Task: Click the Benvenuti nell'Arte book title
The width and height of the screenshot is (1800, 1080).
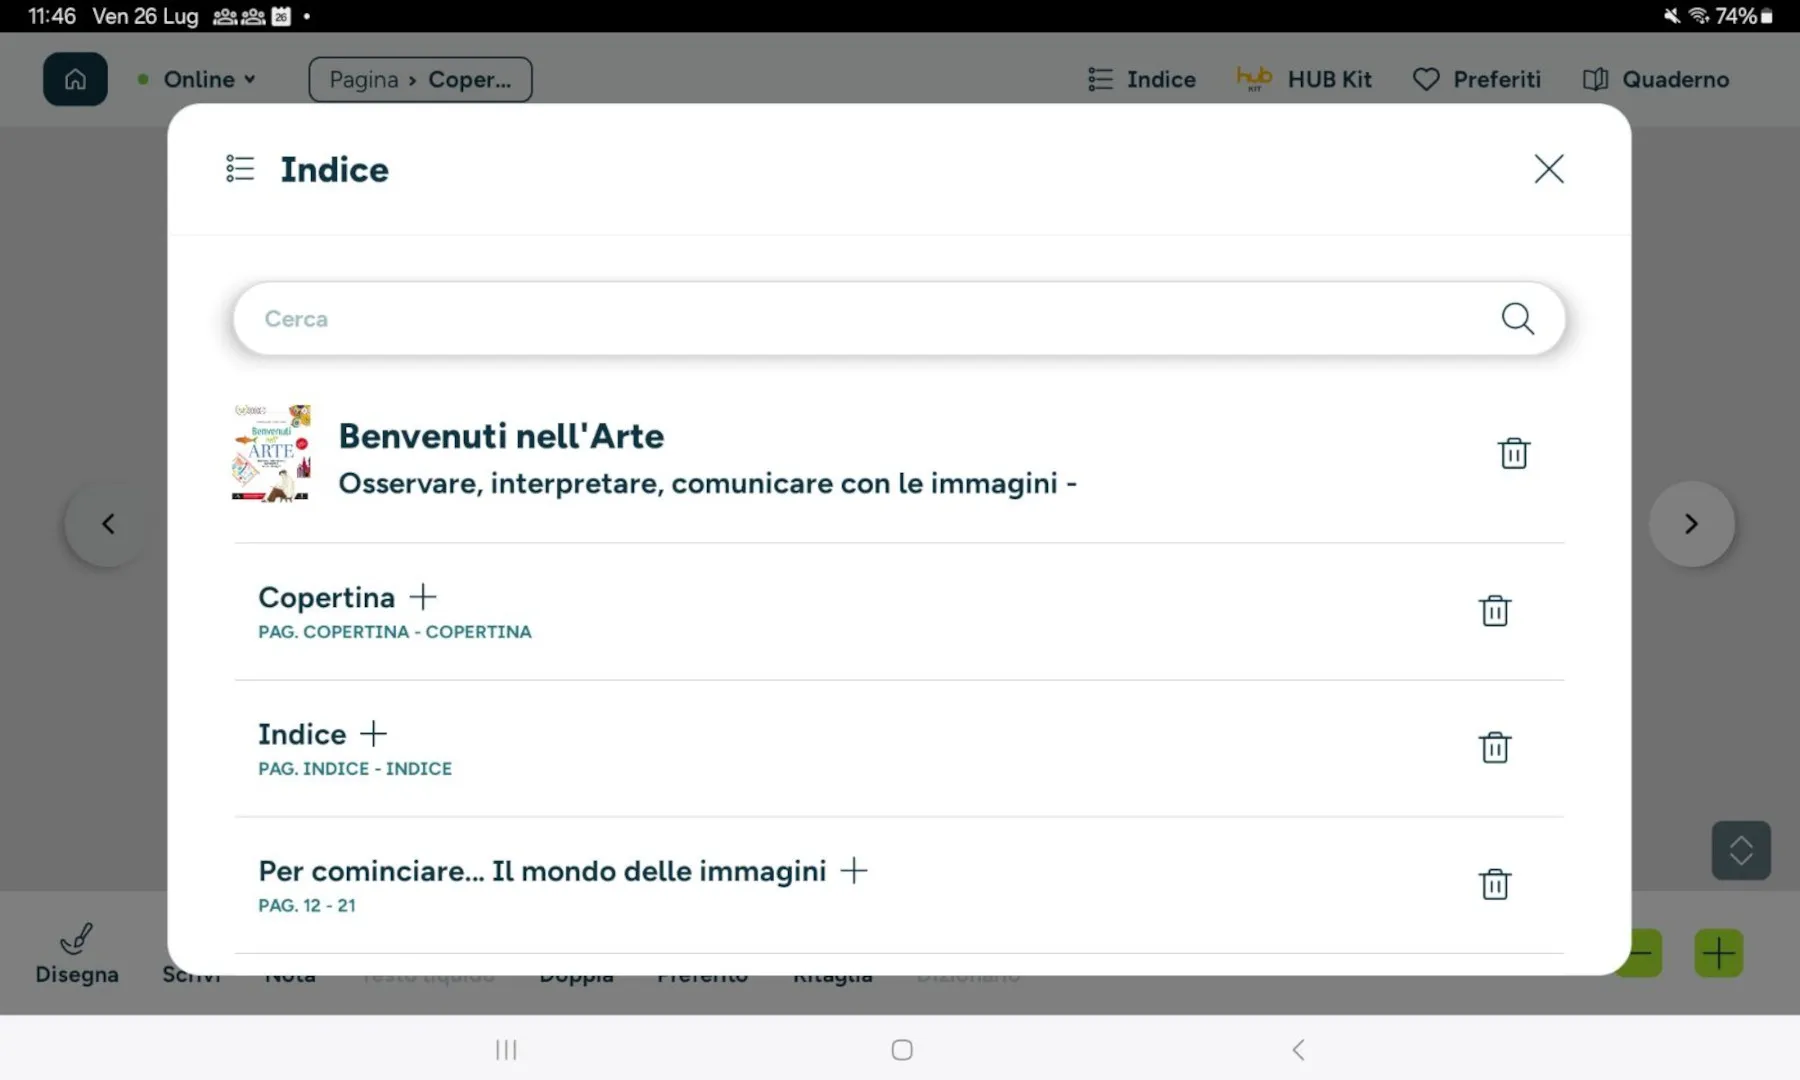Action: [x=501, y=436]
